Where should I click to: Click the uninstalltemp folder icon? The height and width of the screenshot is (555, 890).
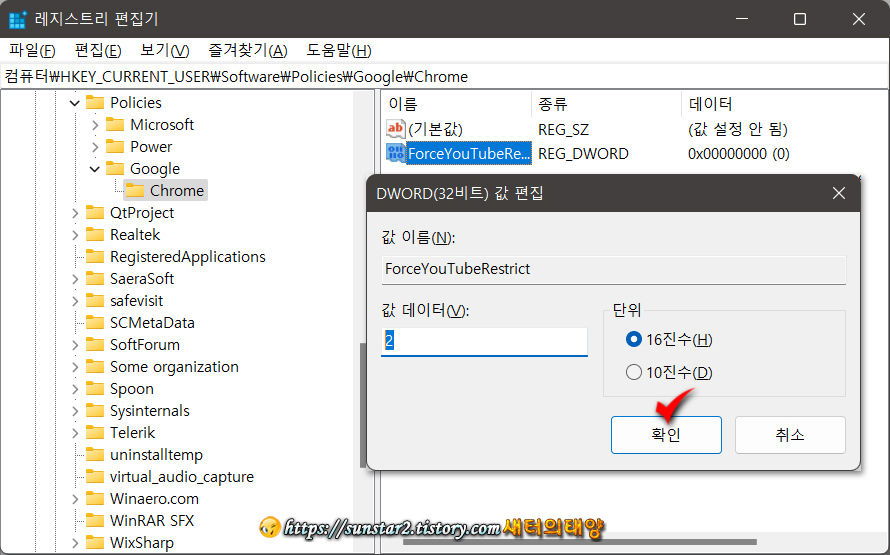pyautogui.click(x=95, y=455)
